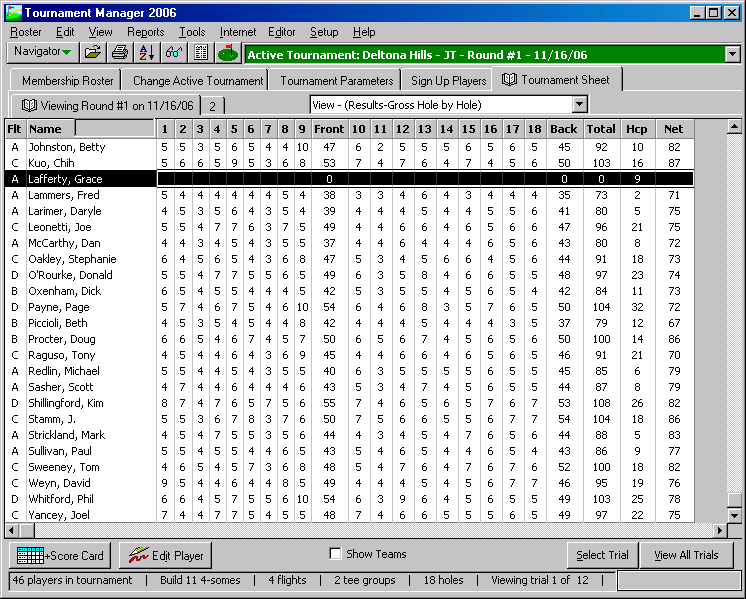Click the Flt column header
746x599 pixels.
14,129
